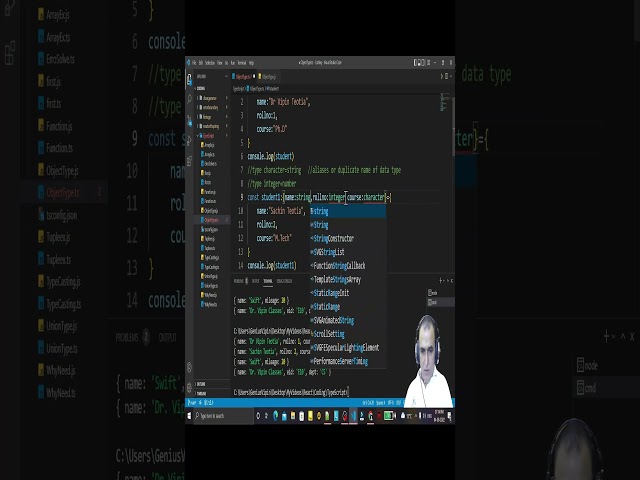640x480 pixels.
Task: Click the Cortana circle icon in taskbar
Action: point(258,416)
